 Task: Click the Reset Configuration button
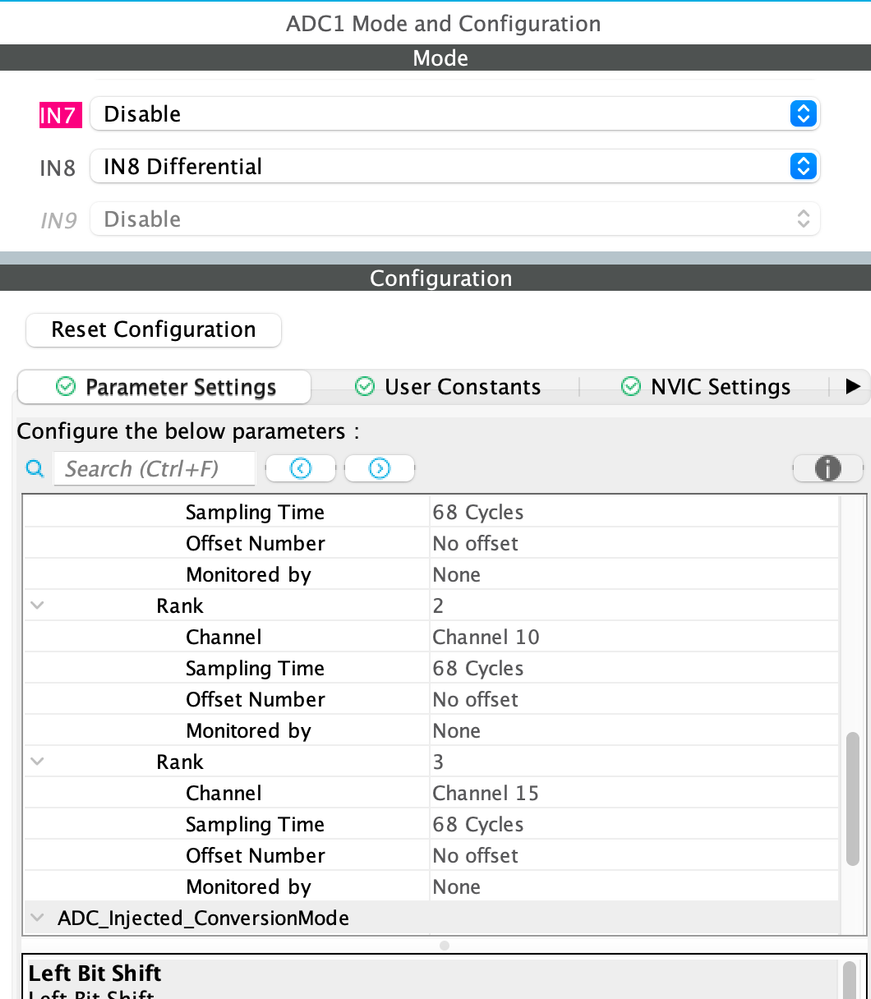click(153, 329)
